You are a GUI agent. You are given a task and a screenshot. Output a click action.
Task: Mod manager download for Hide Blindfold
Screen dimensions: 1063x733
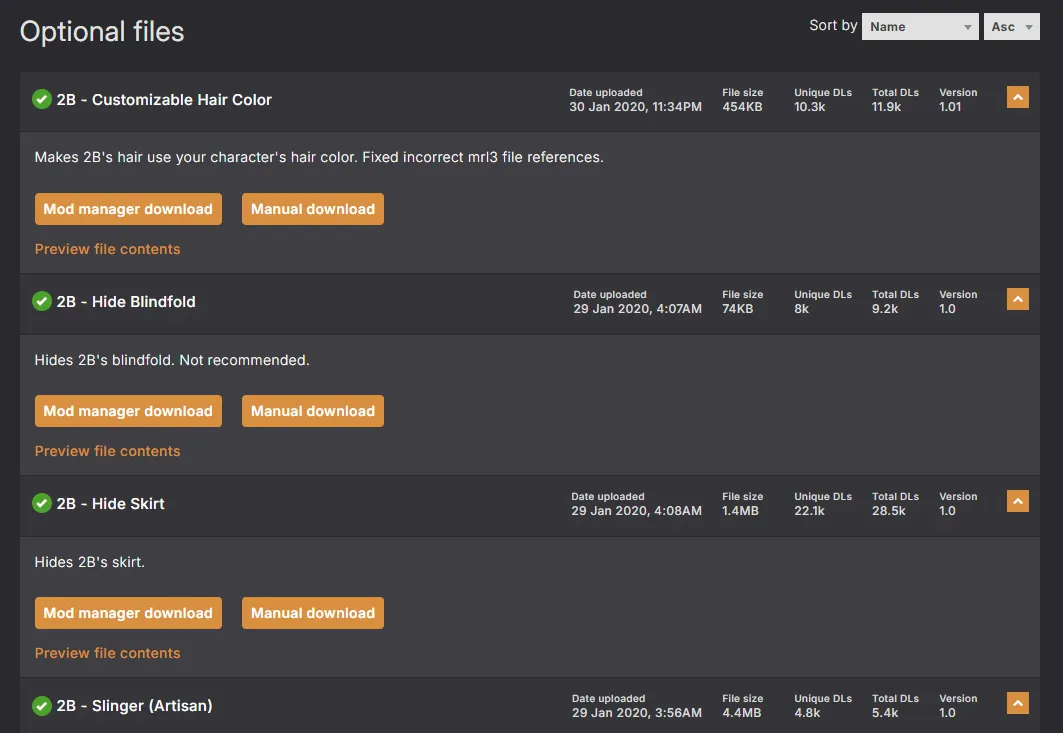click(x=128, y=411)
